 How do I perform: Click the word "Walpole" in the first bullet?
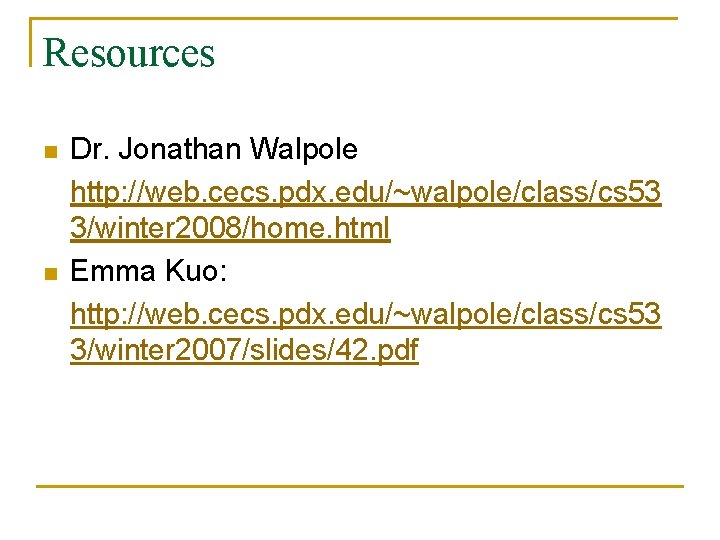pos(304,150)
